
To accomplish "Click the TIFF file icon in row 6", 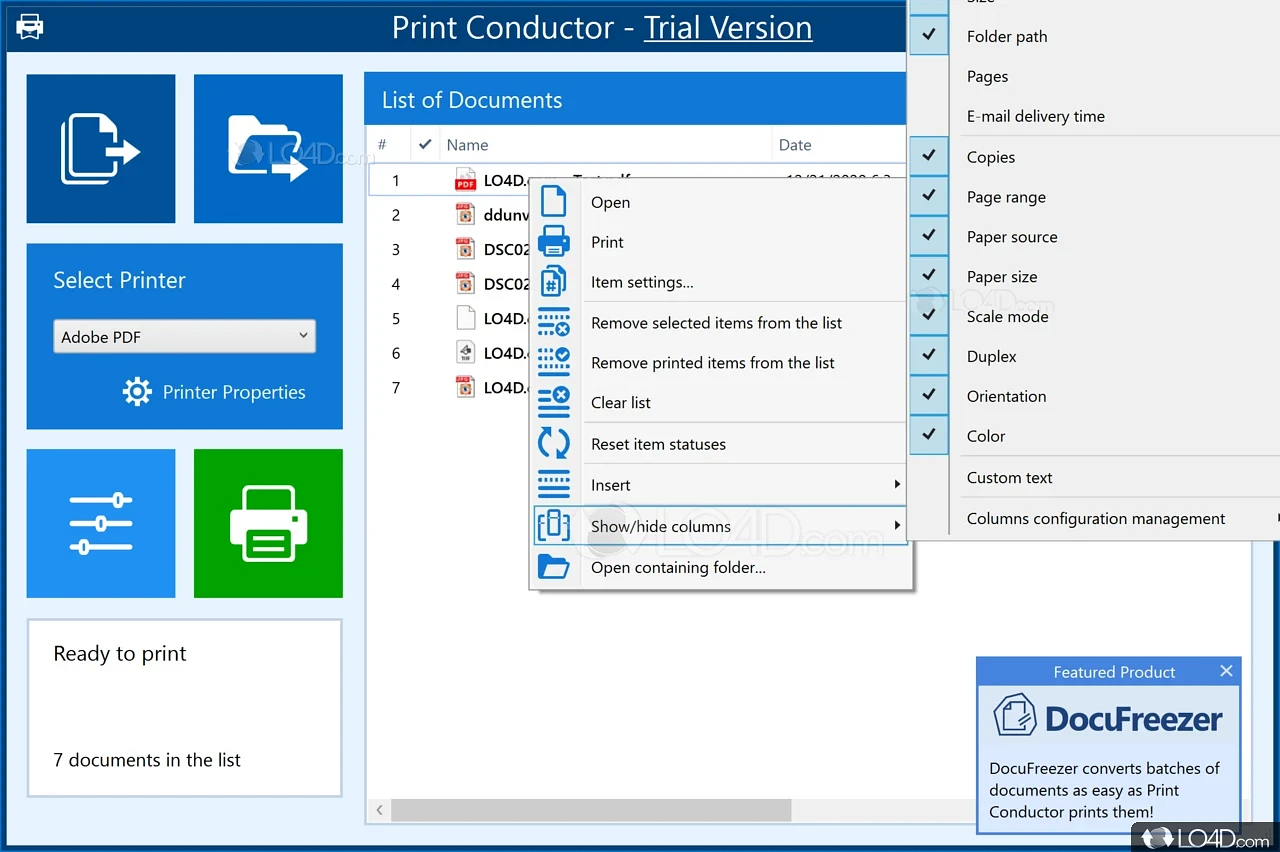I will (465, 352).
